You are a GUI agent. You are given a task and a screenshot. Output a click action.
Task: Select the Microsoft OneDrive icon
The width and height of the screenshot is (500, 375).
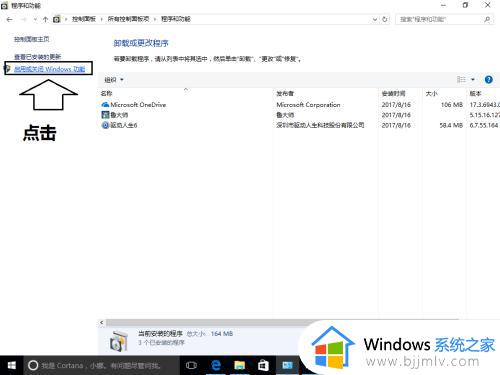point(105,105)
